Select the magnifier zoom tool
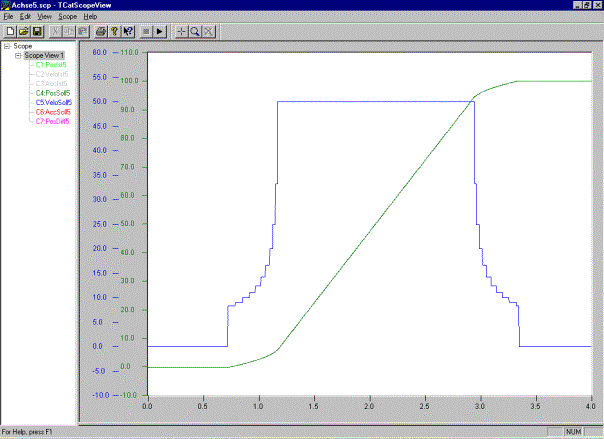 tap(194, 31)
